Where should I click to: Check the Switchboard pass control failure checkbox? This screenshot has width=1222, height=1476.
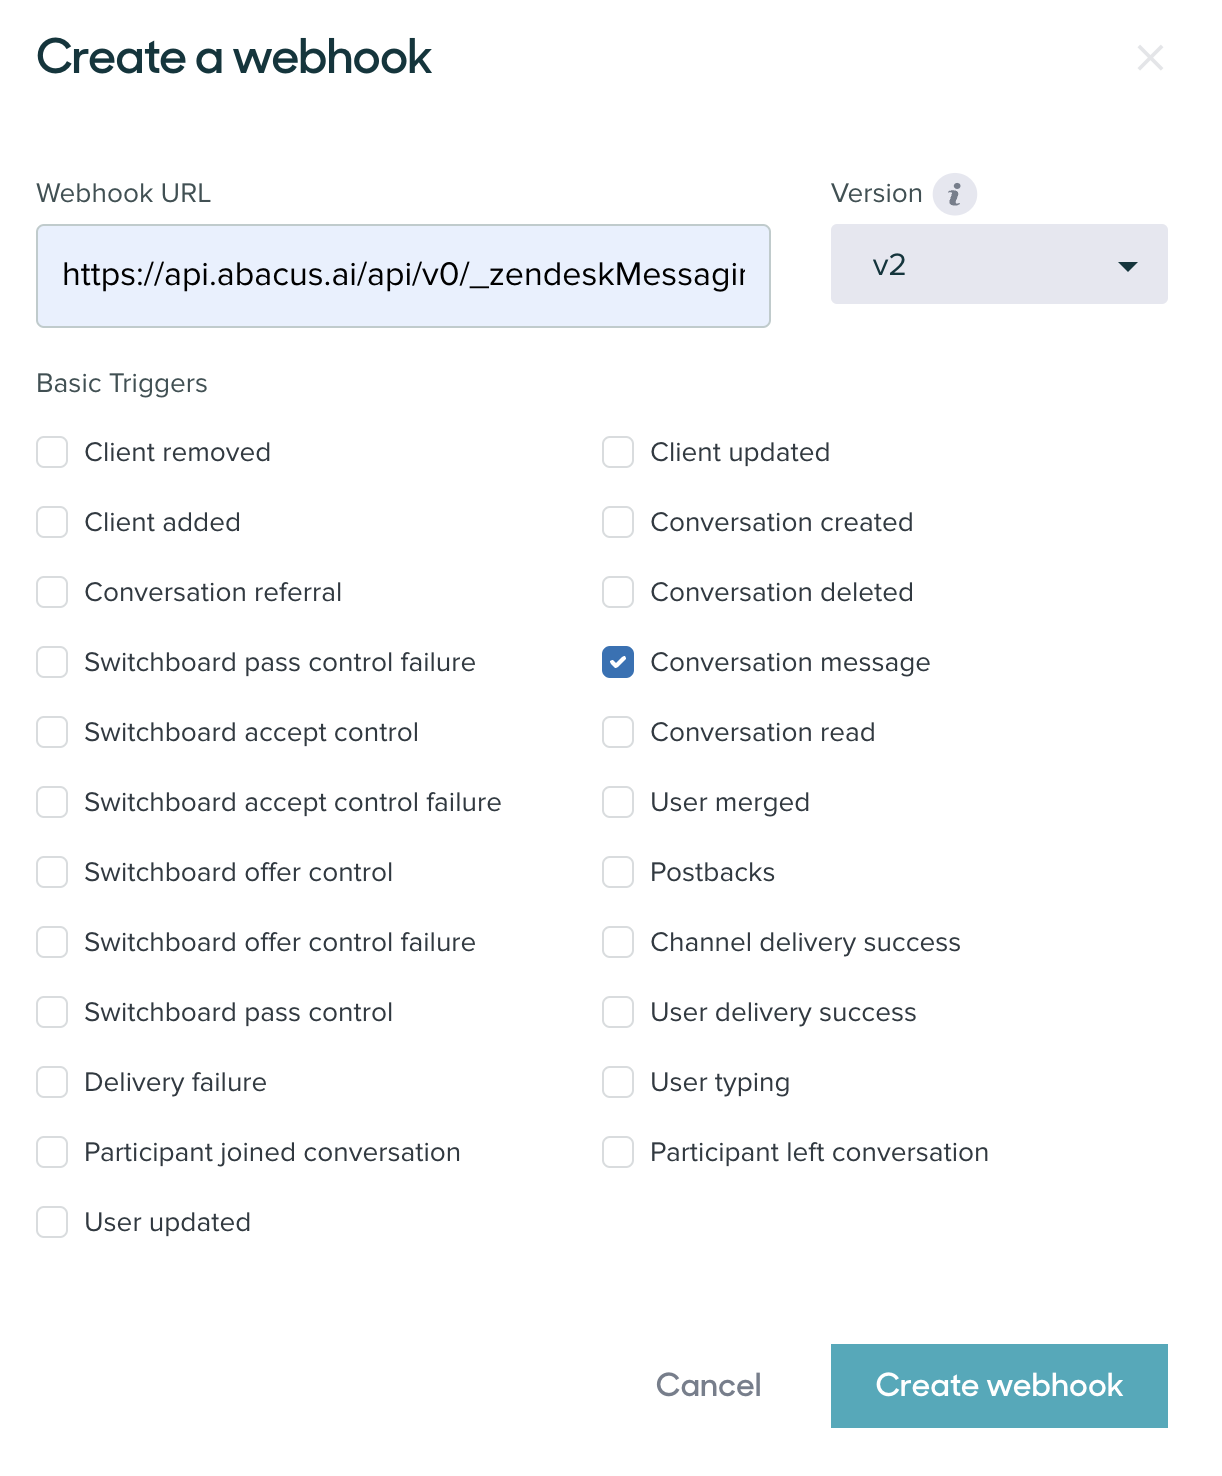pos(51,662)
